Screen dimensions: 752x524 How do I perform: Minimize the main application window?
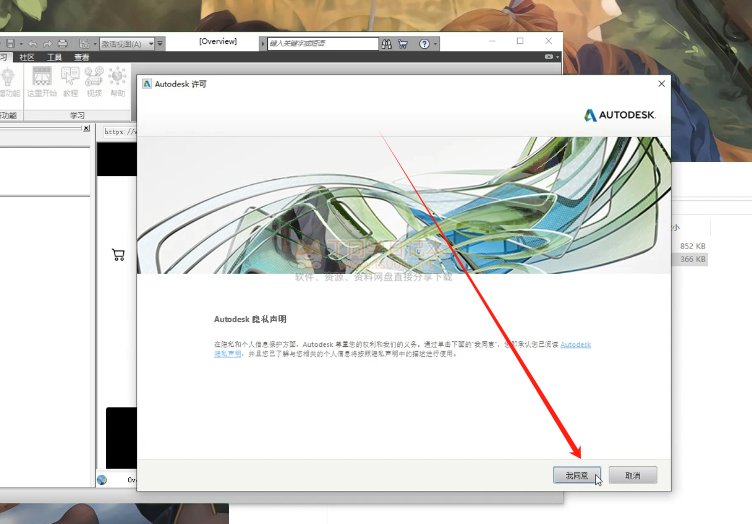click(x=492, y=41)
